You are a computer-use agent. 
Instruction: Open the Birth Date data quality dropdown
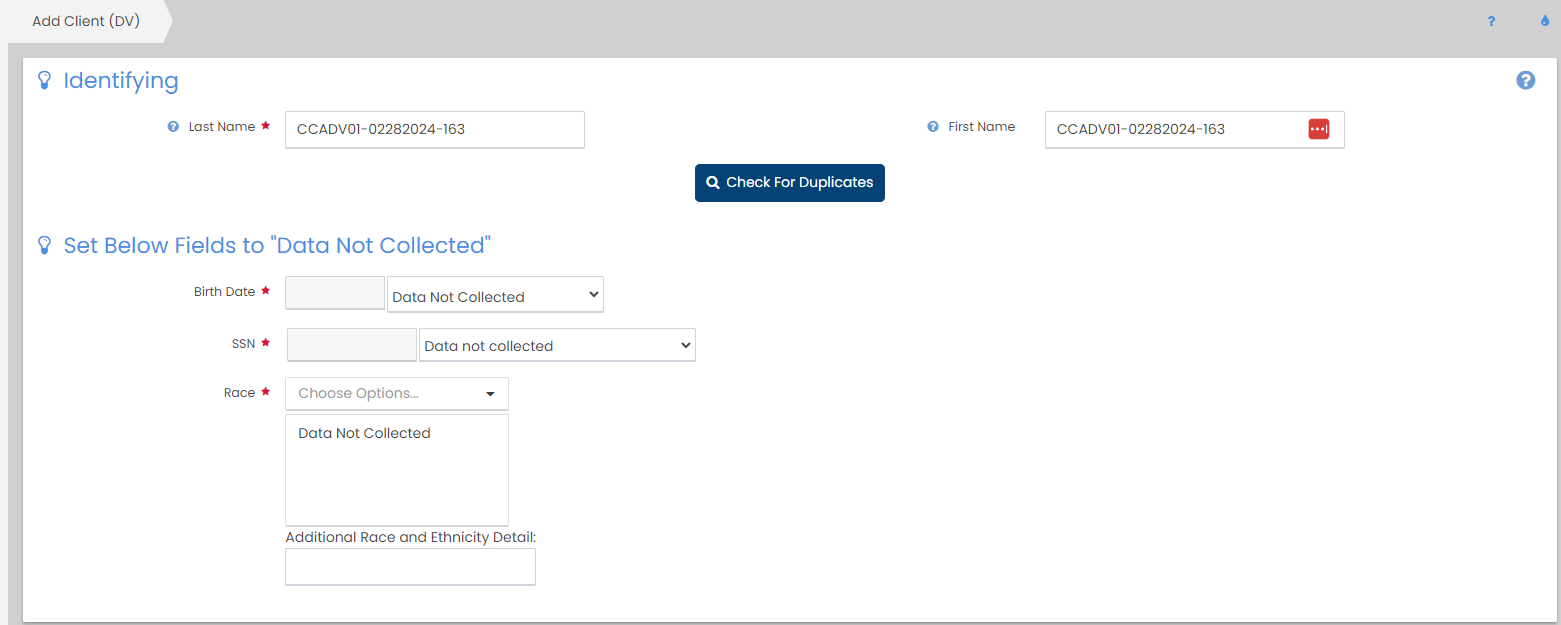click(495, 295)
